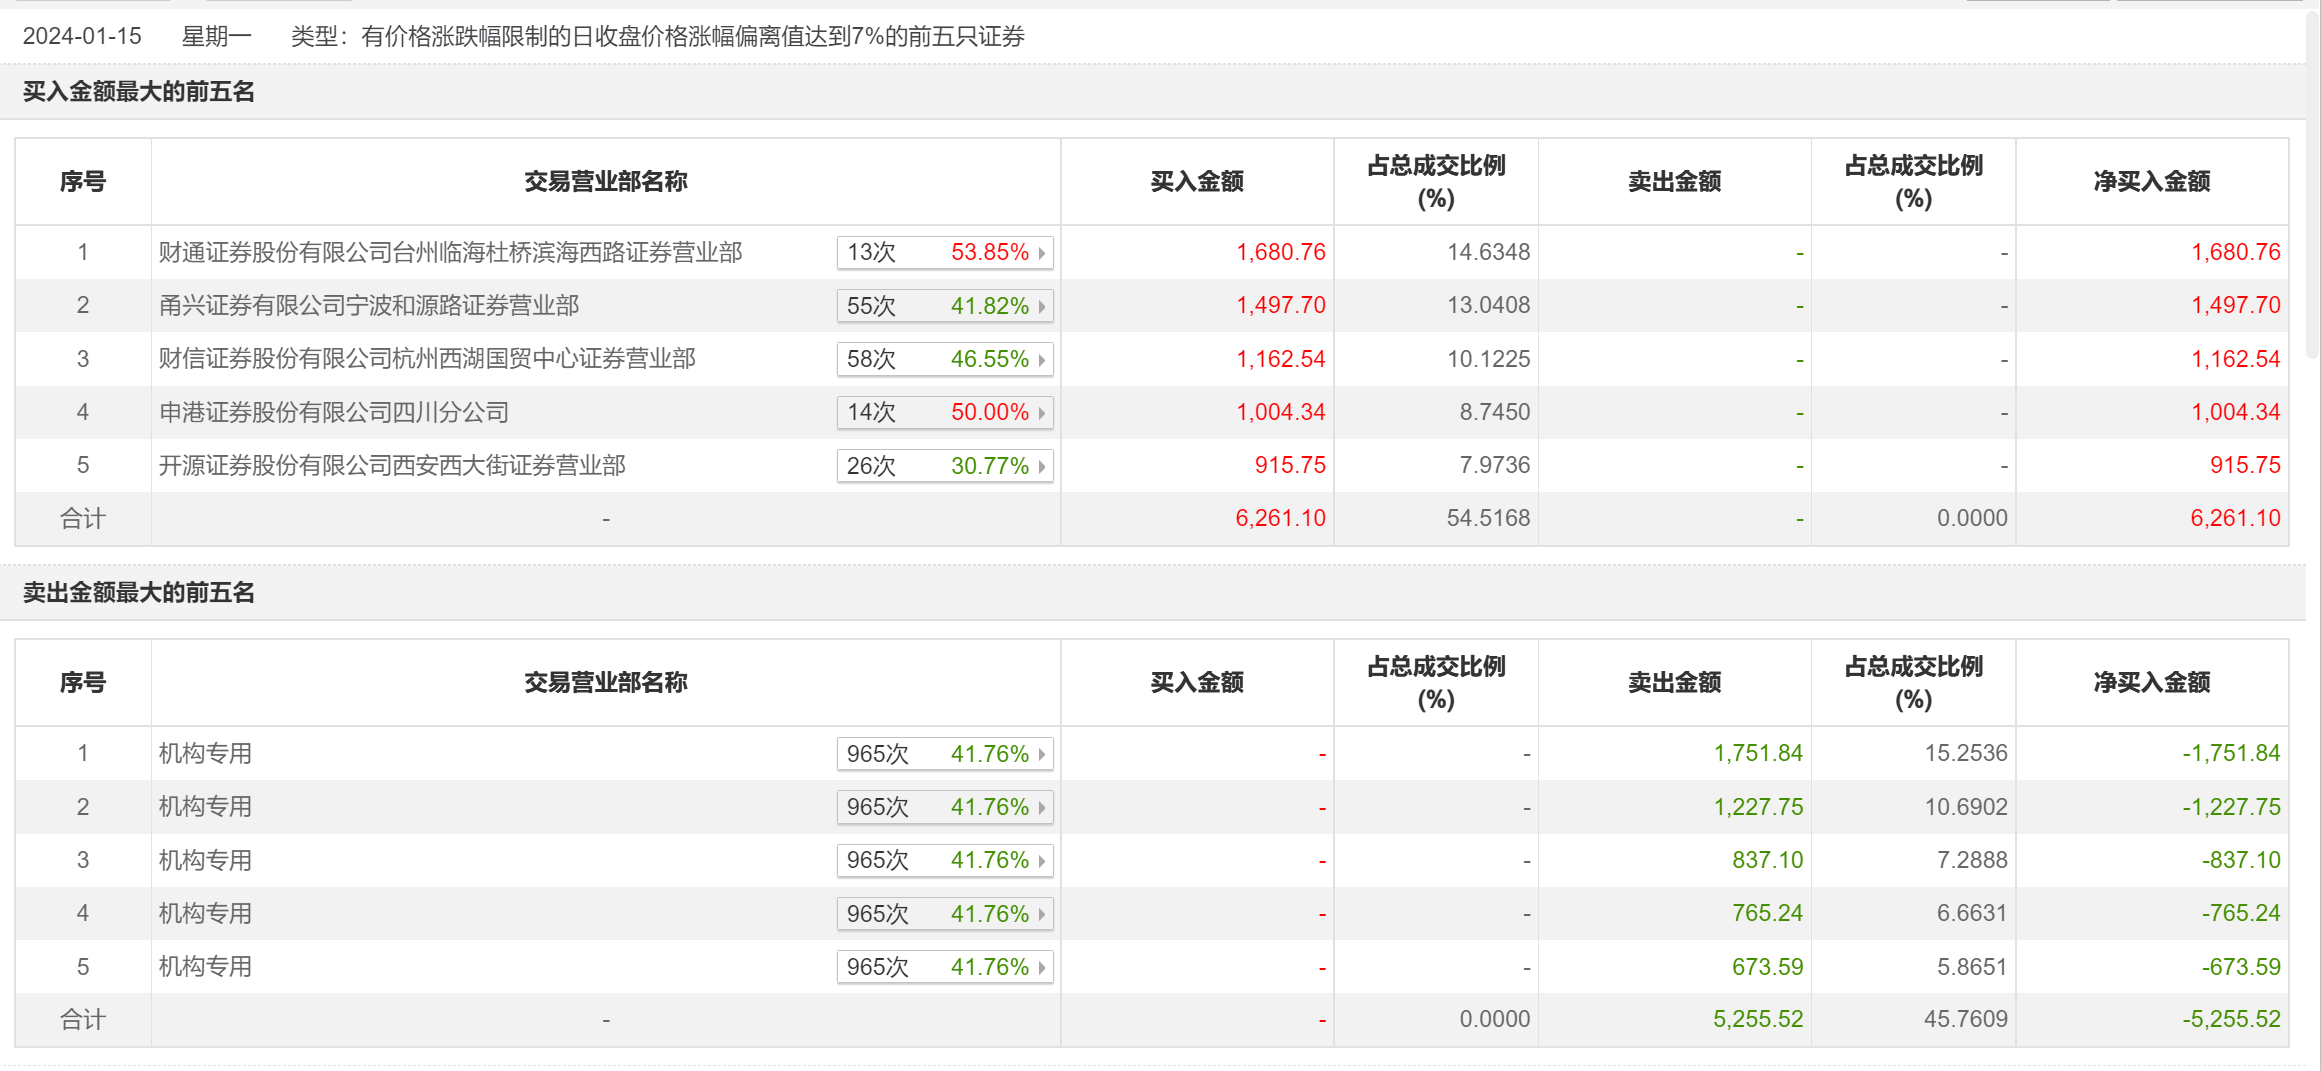
Task: Click 965次 arrow in 765.24 sell row
Action: click(x=1042, y=915)
